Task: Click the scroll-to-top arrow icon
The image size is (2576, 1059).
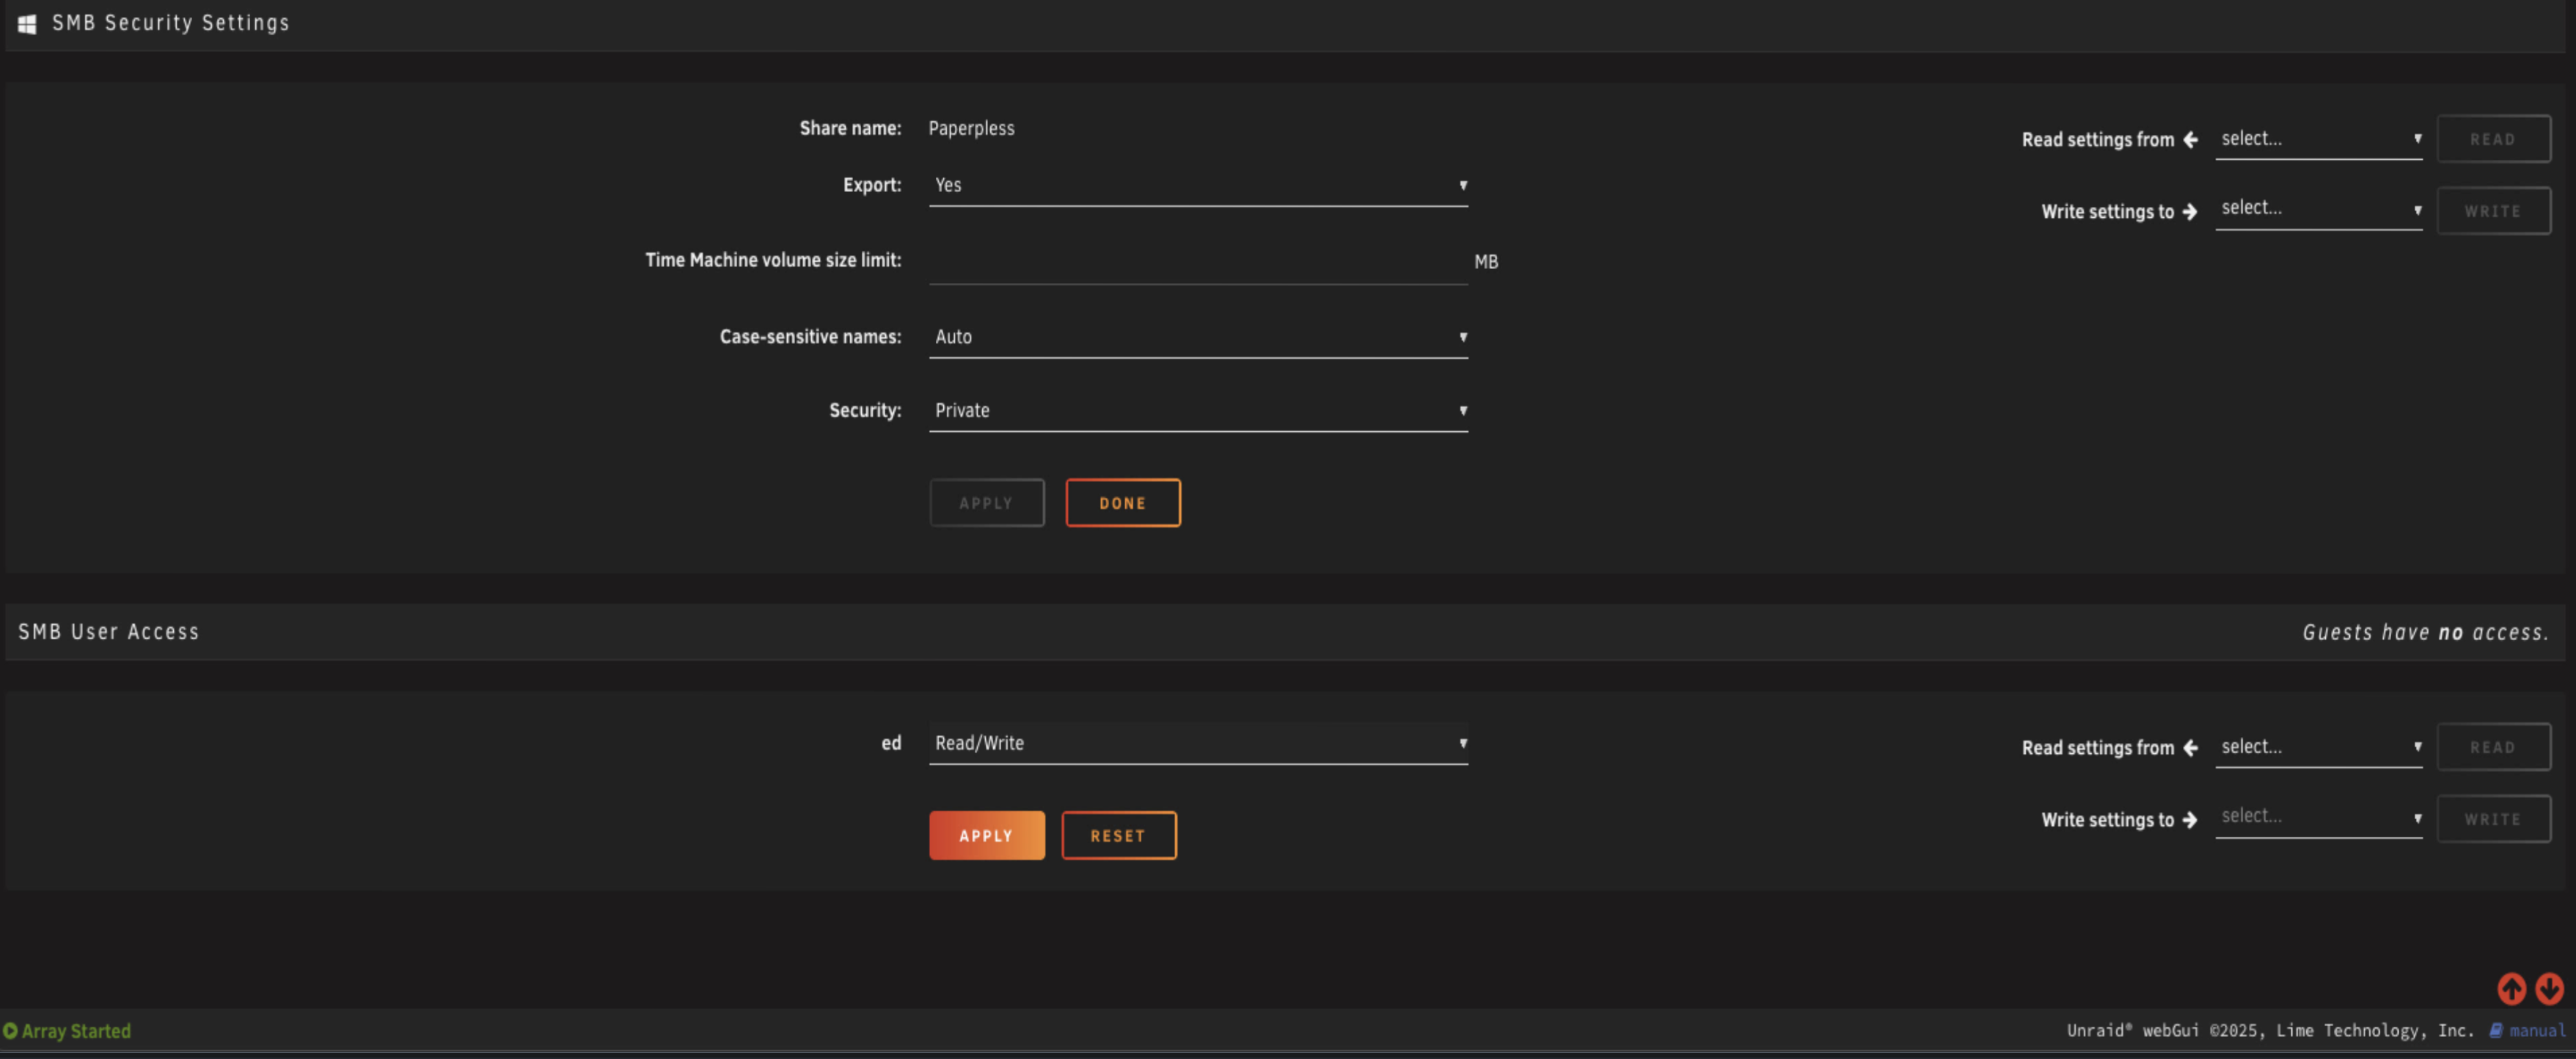Action: pyautogui.click(x=2511, y=988)
